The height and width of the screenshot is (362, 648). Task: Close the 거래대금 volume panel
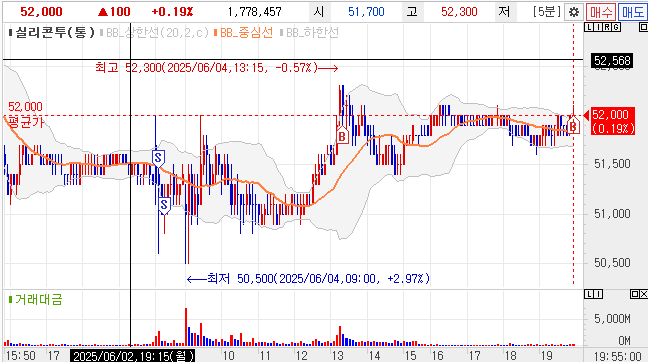[643, 294]
